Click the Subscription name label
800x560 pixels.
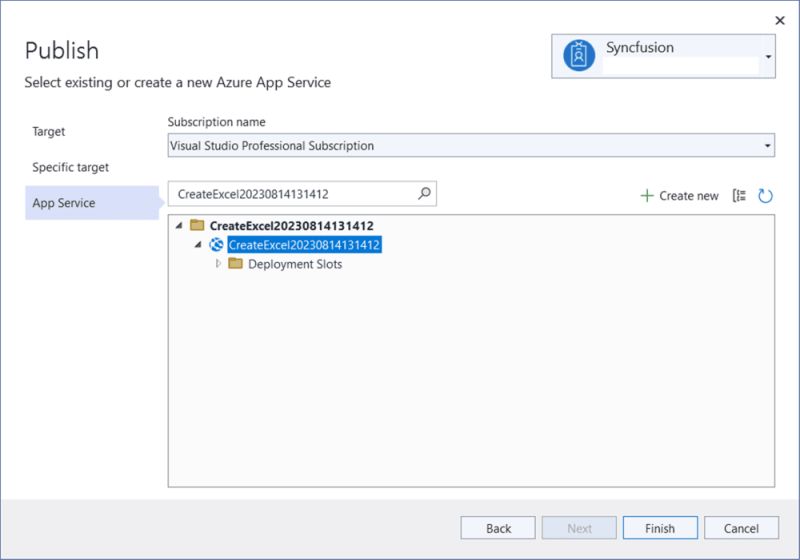point(216,122)
